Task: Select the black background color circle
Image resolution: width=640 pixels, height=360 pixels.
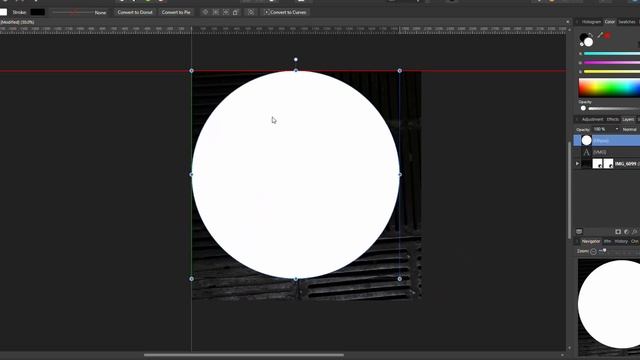Action: point(583,37)
